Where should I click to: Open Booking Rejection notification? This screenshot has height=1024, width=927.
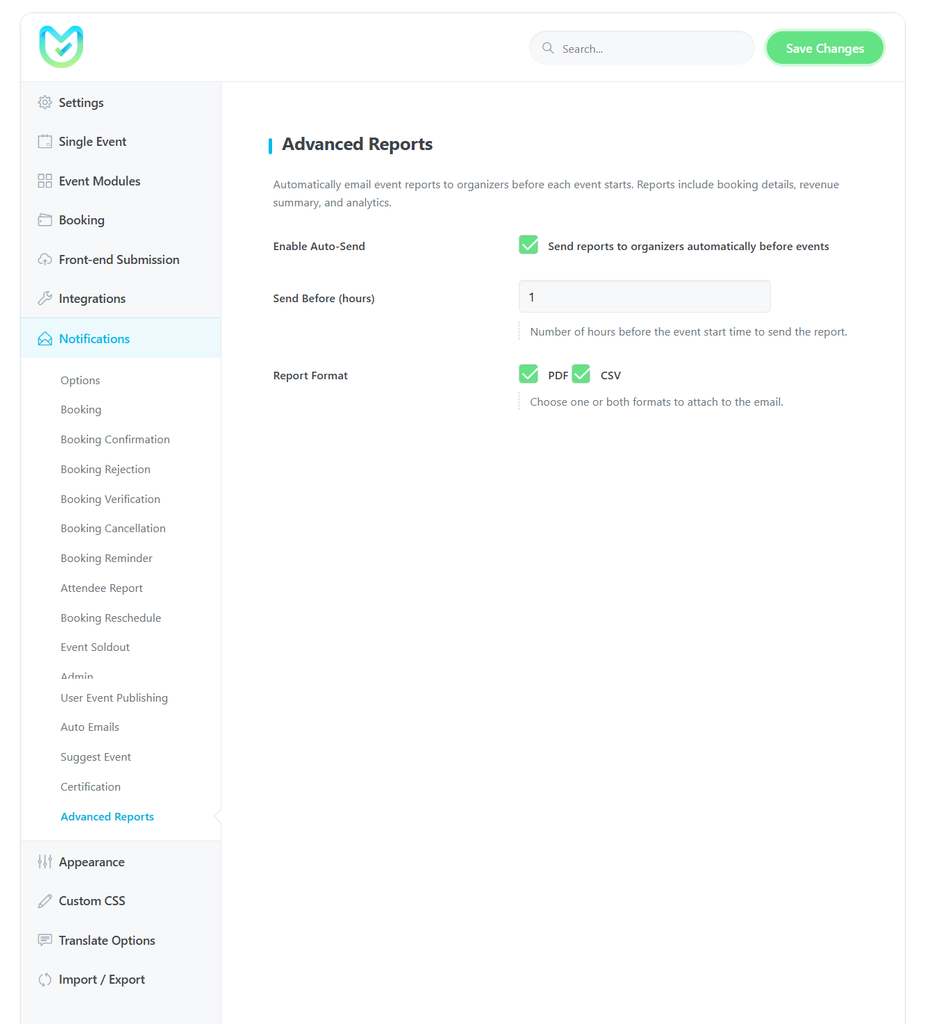click(x=105, y=470)
